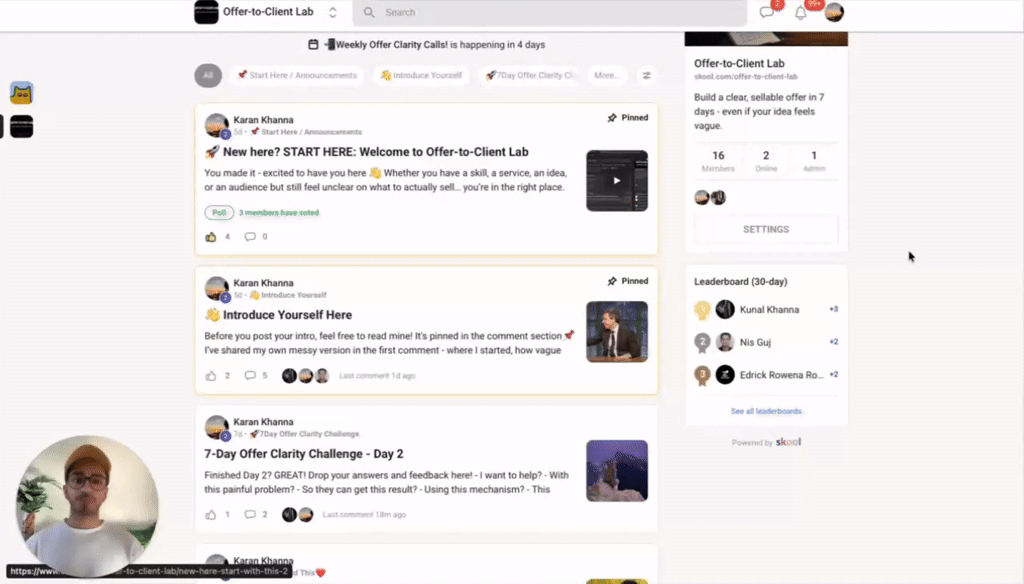Select the All category filter

click(x=208, y=75)
